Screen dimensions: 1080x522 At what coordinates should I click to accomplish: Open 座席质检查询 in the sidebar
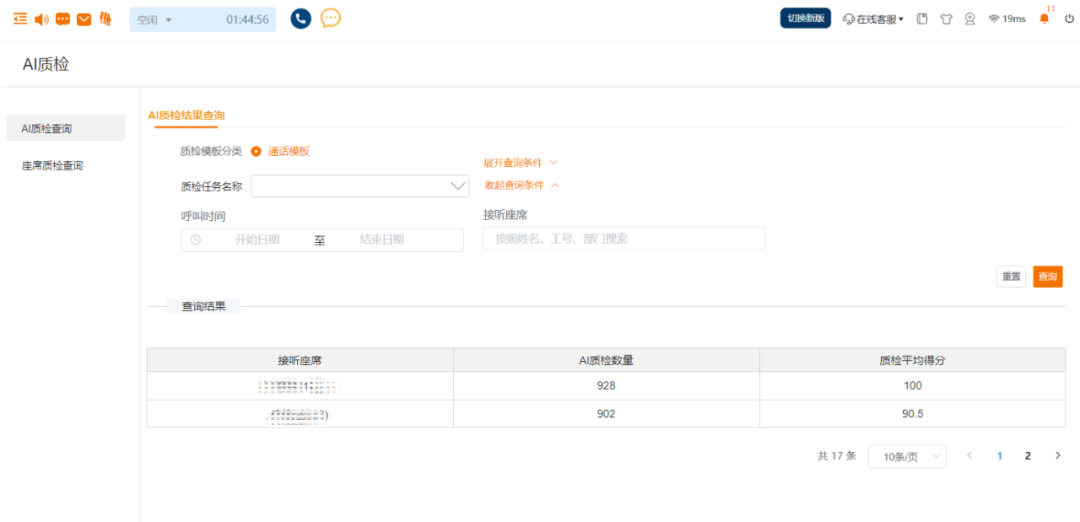(53, 165)
